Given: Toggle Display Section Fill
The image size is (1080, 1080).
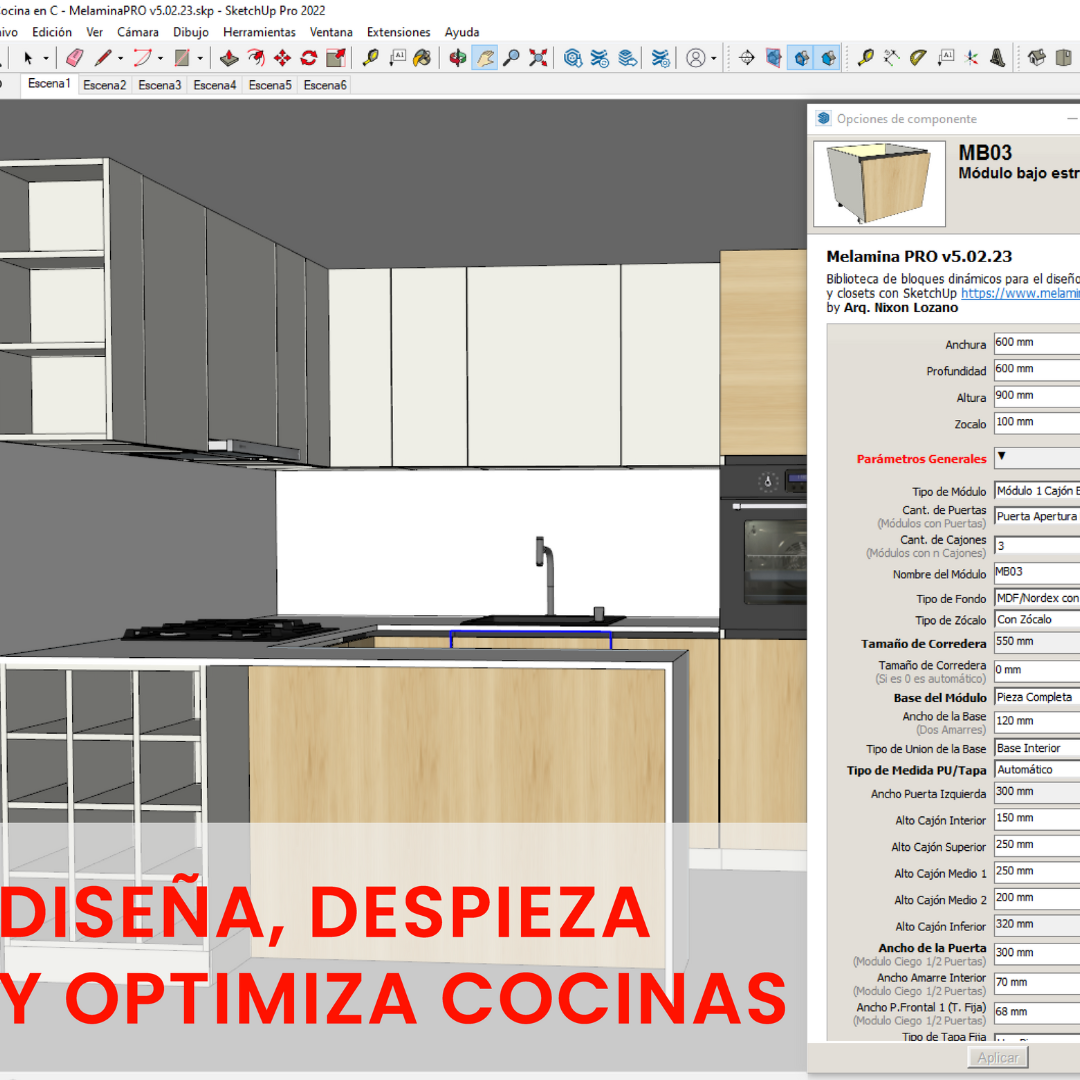Looking at the screenshot, I should [829, 59].
